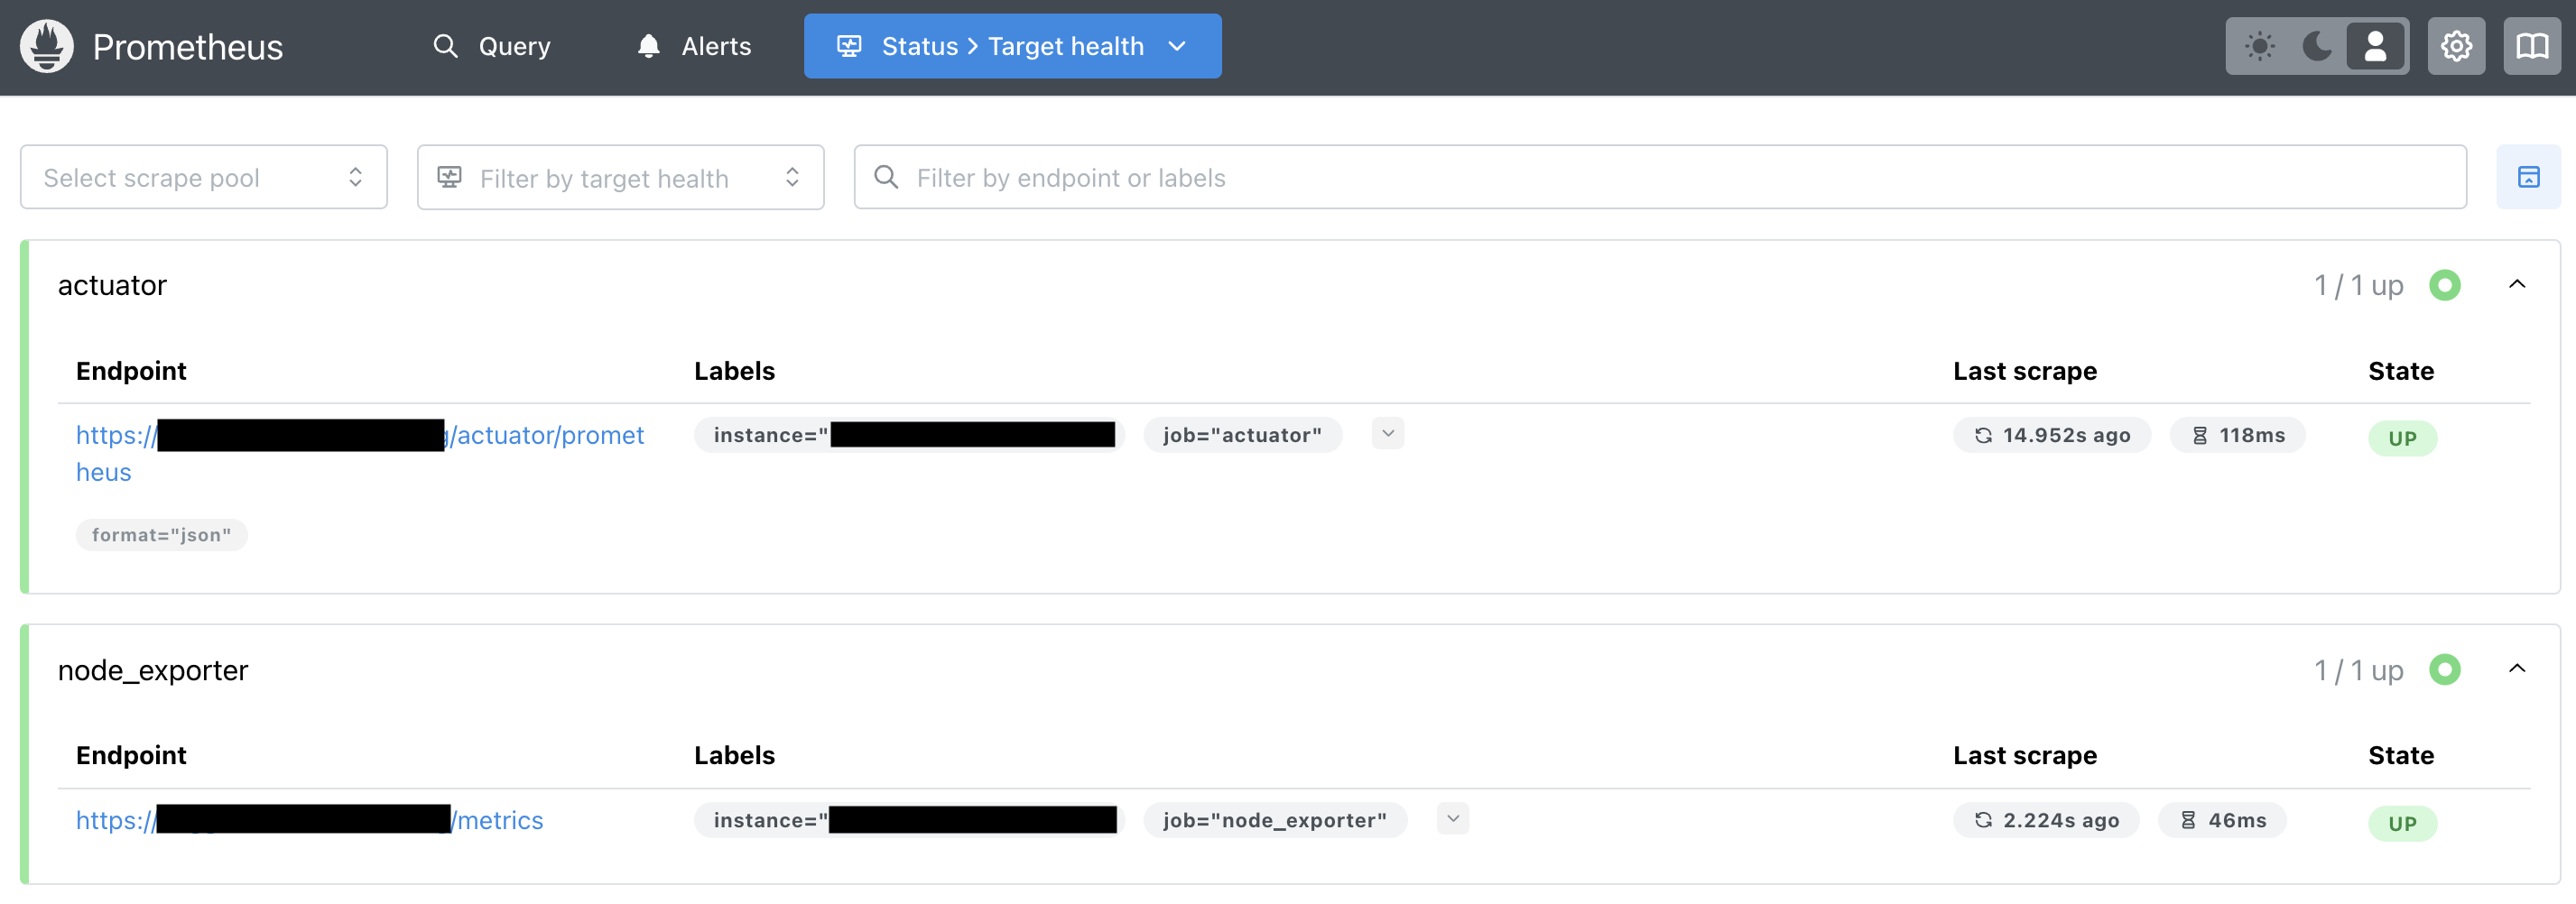Click the Prometheus flame logo

point(47,46)
